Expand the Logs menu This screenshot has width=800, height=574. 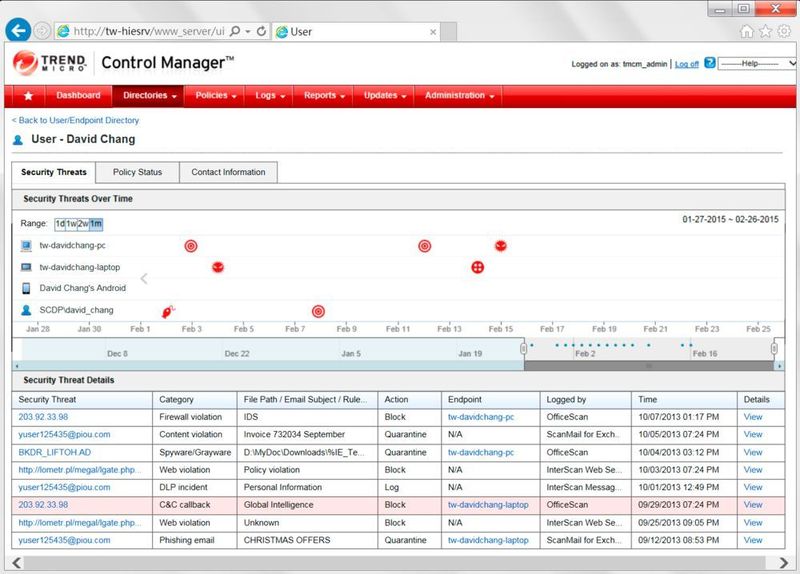269,96
